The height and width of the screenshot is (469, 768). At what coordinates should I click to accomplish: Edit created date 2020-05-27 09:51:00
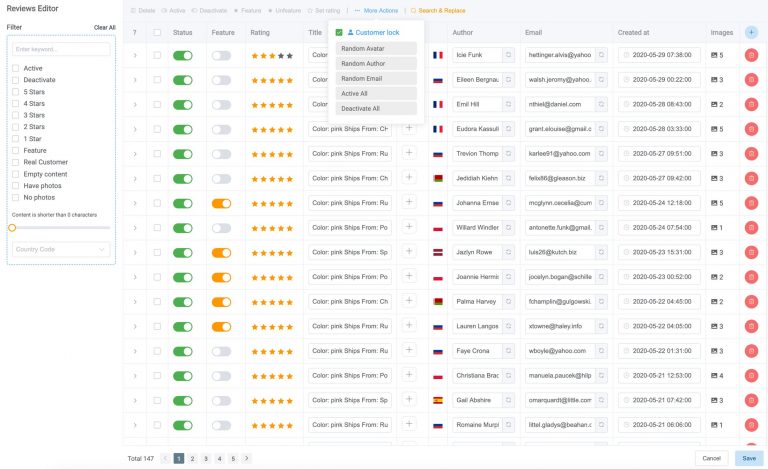click(659, 154)
